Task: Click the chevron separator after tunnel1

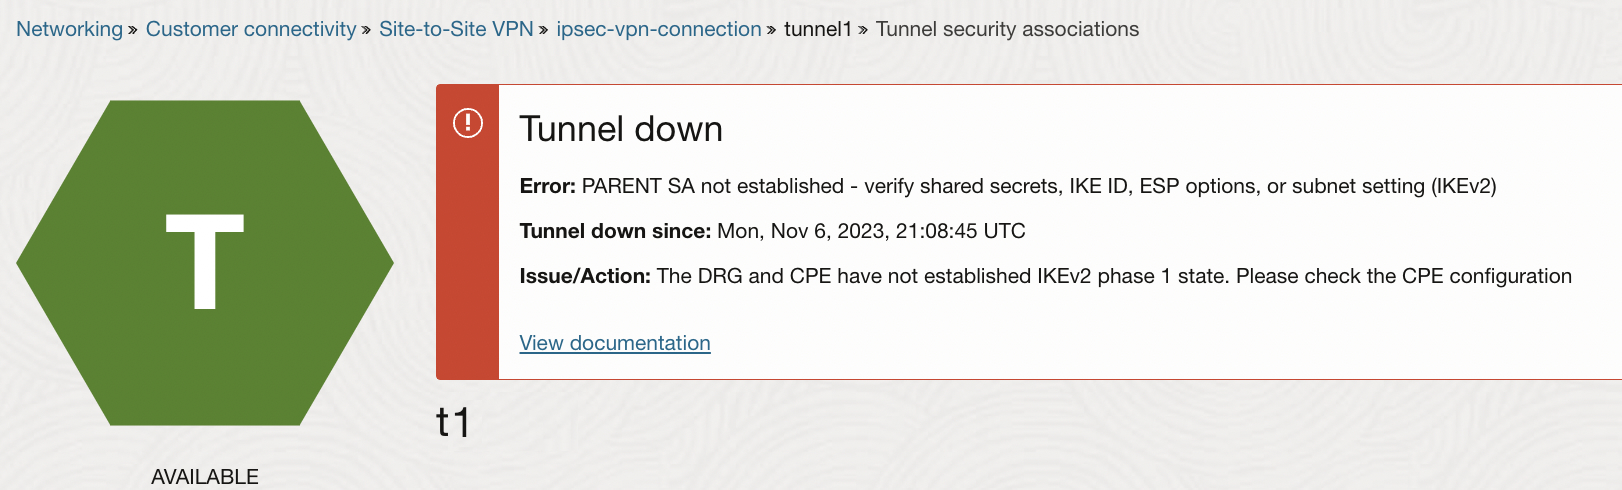Action: click(863, 30)
